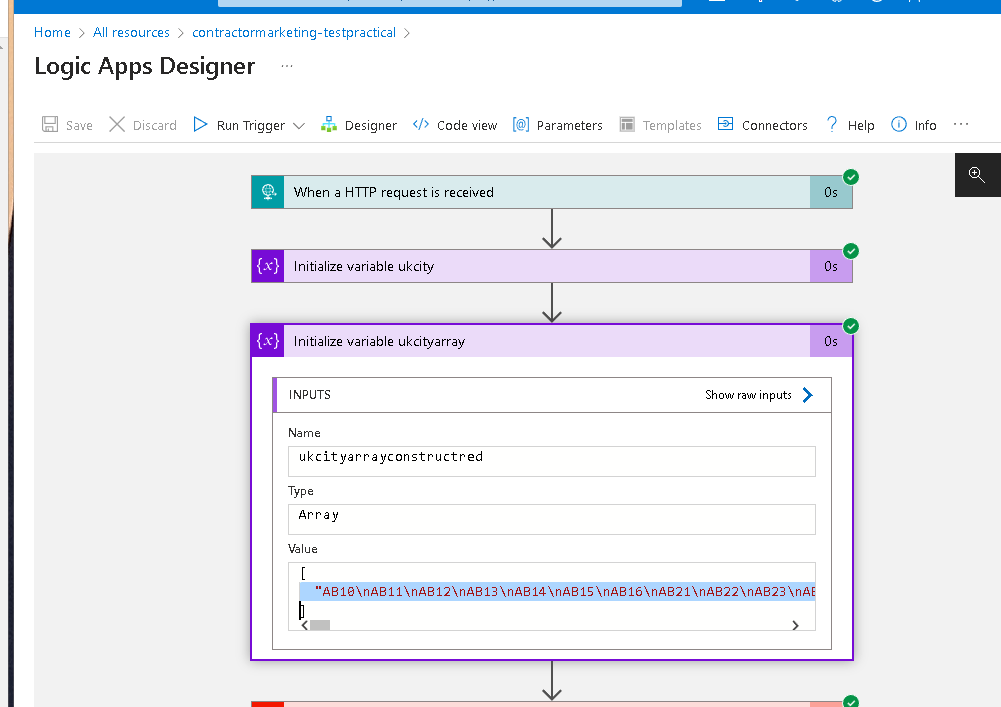Switch to Code view label
Image resolution: width=1001 pixels, height=707 pixels.
coord(467,125)
